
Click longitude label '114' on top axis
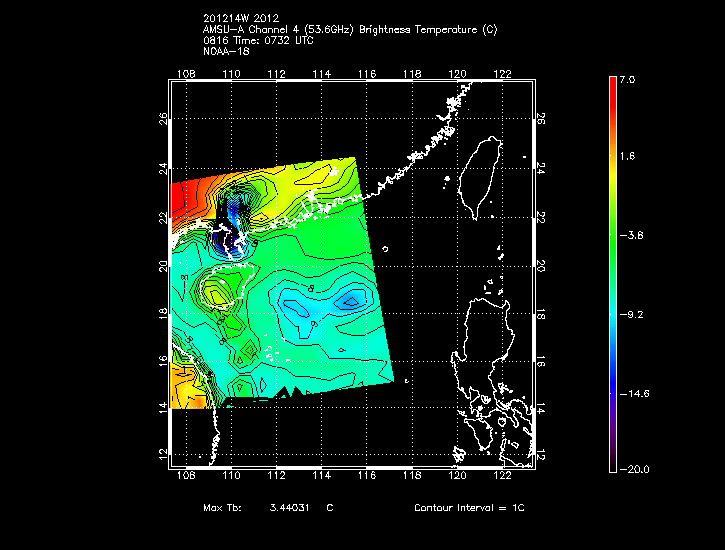322,74
